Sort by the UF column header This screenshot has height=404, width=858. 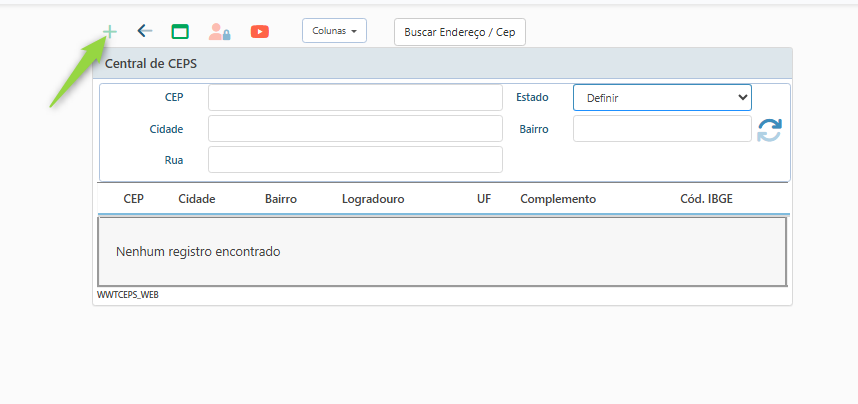(x=484, y=199)
